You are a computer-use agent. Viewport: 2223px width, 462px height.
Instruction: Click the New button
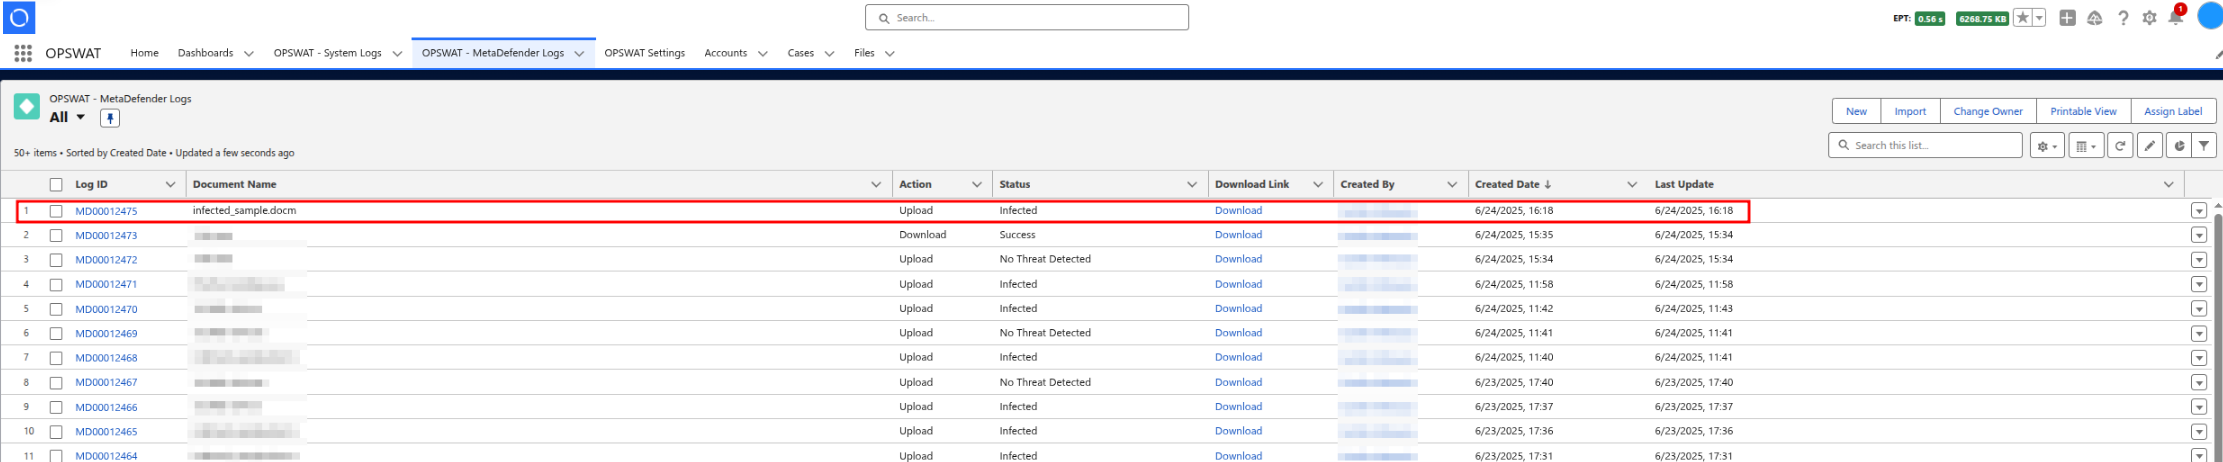1856,112
